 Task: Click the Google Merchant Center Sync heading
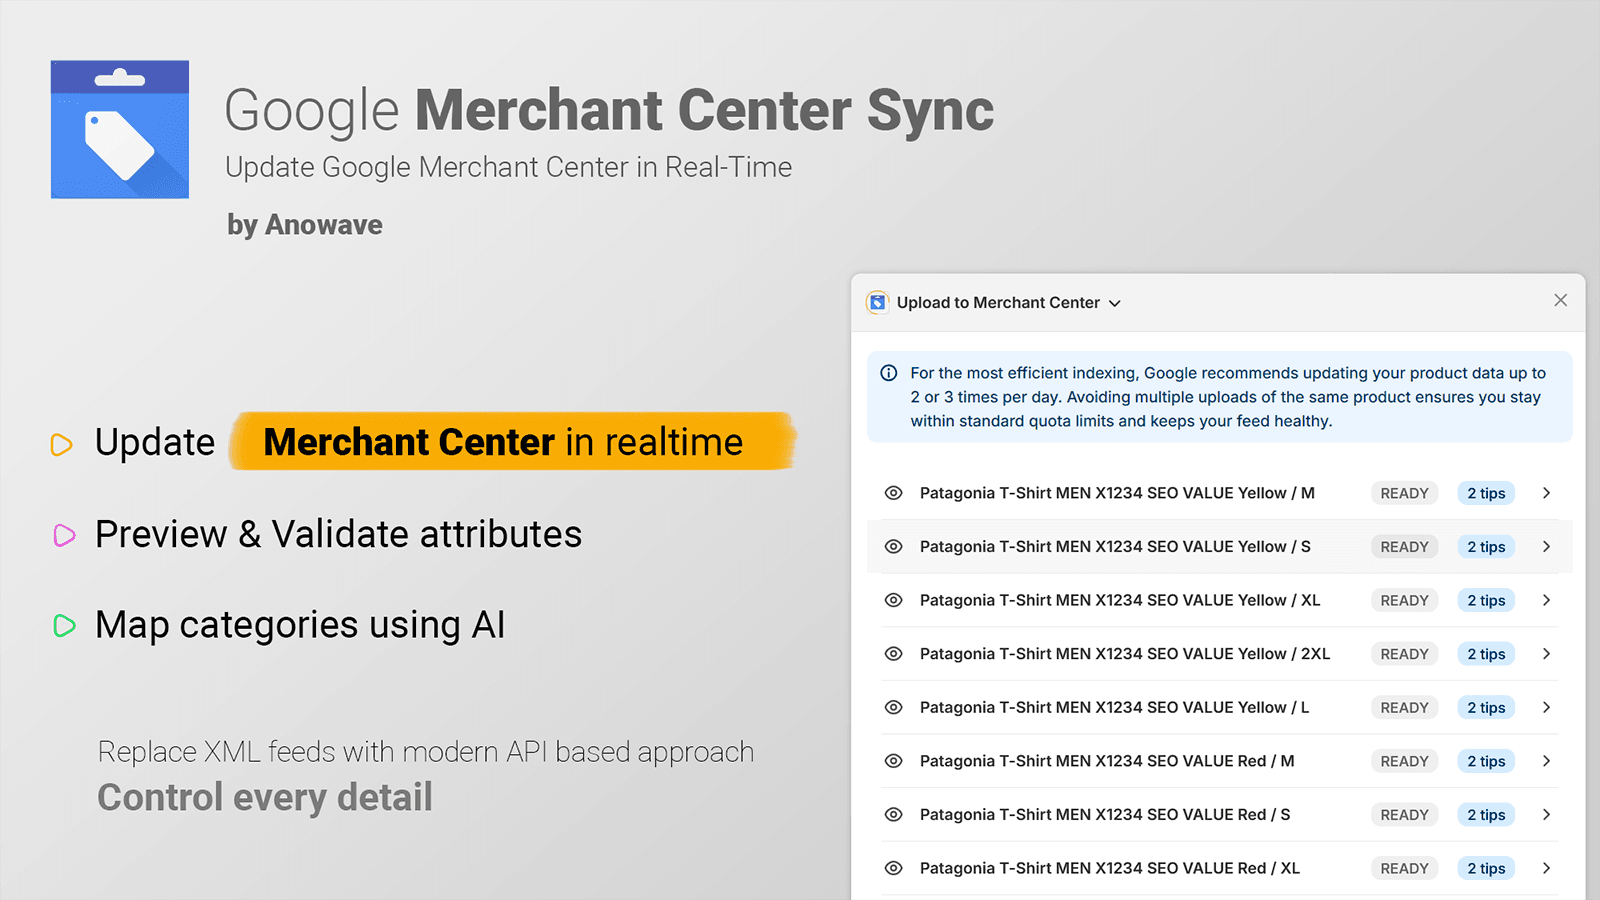(609, 111)
